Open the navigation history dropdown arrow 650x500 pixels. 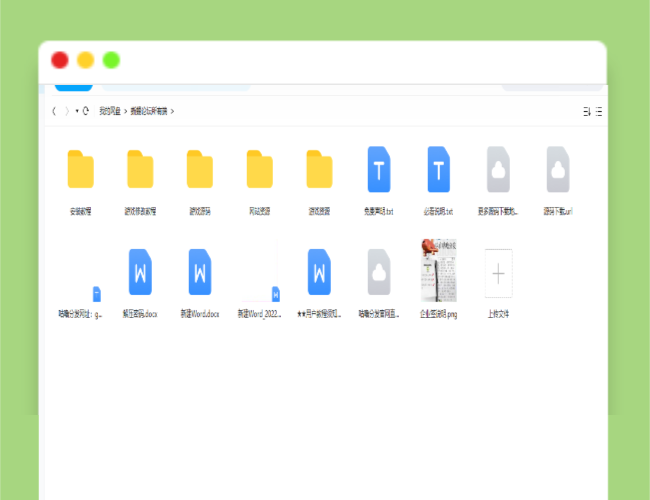(x=77, y=111)
